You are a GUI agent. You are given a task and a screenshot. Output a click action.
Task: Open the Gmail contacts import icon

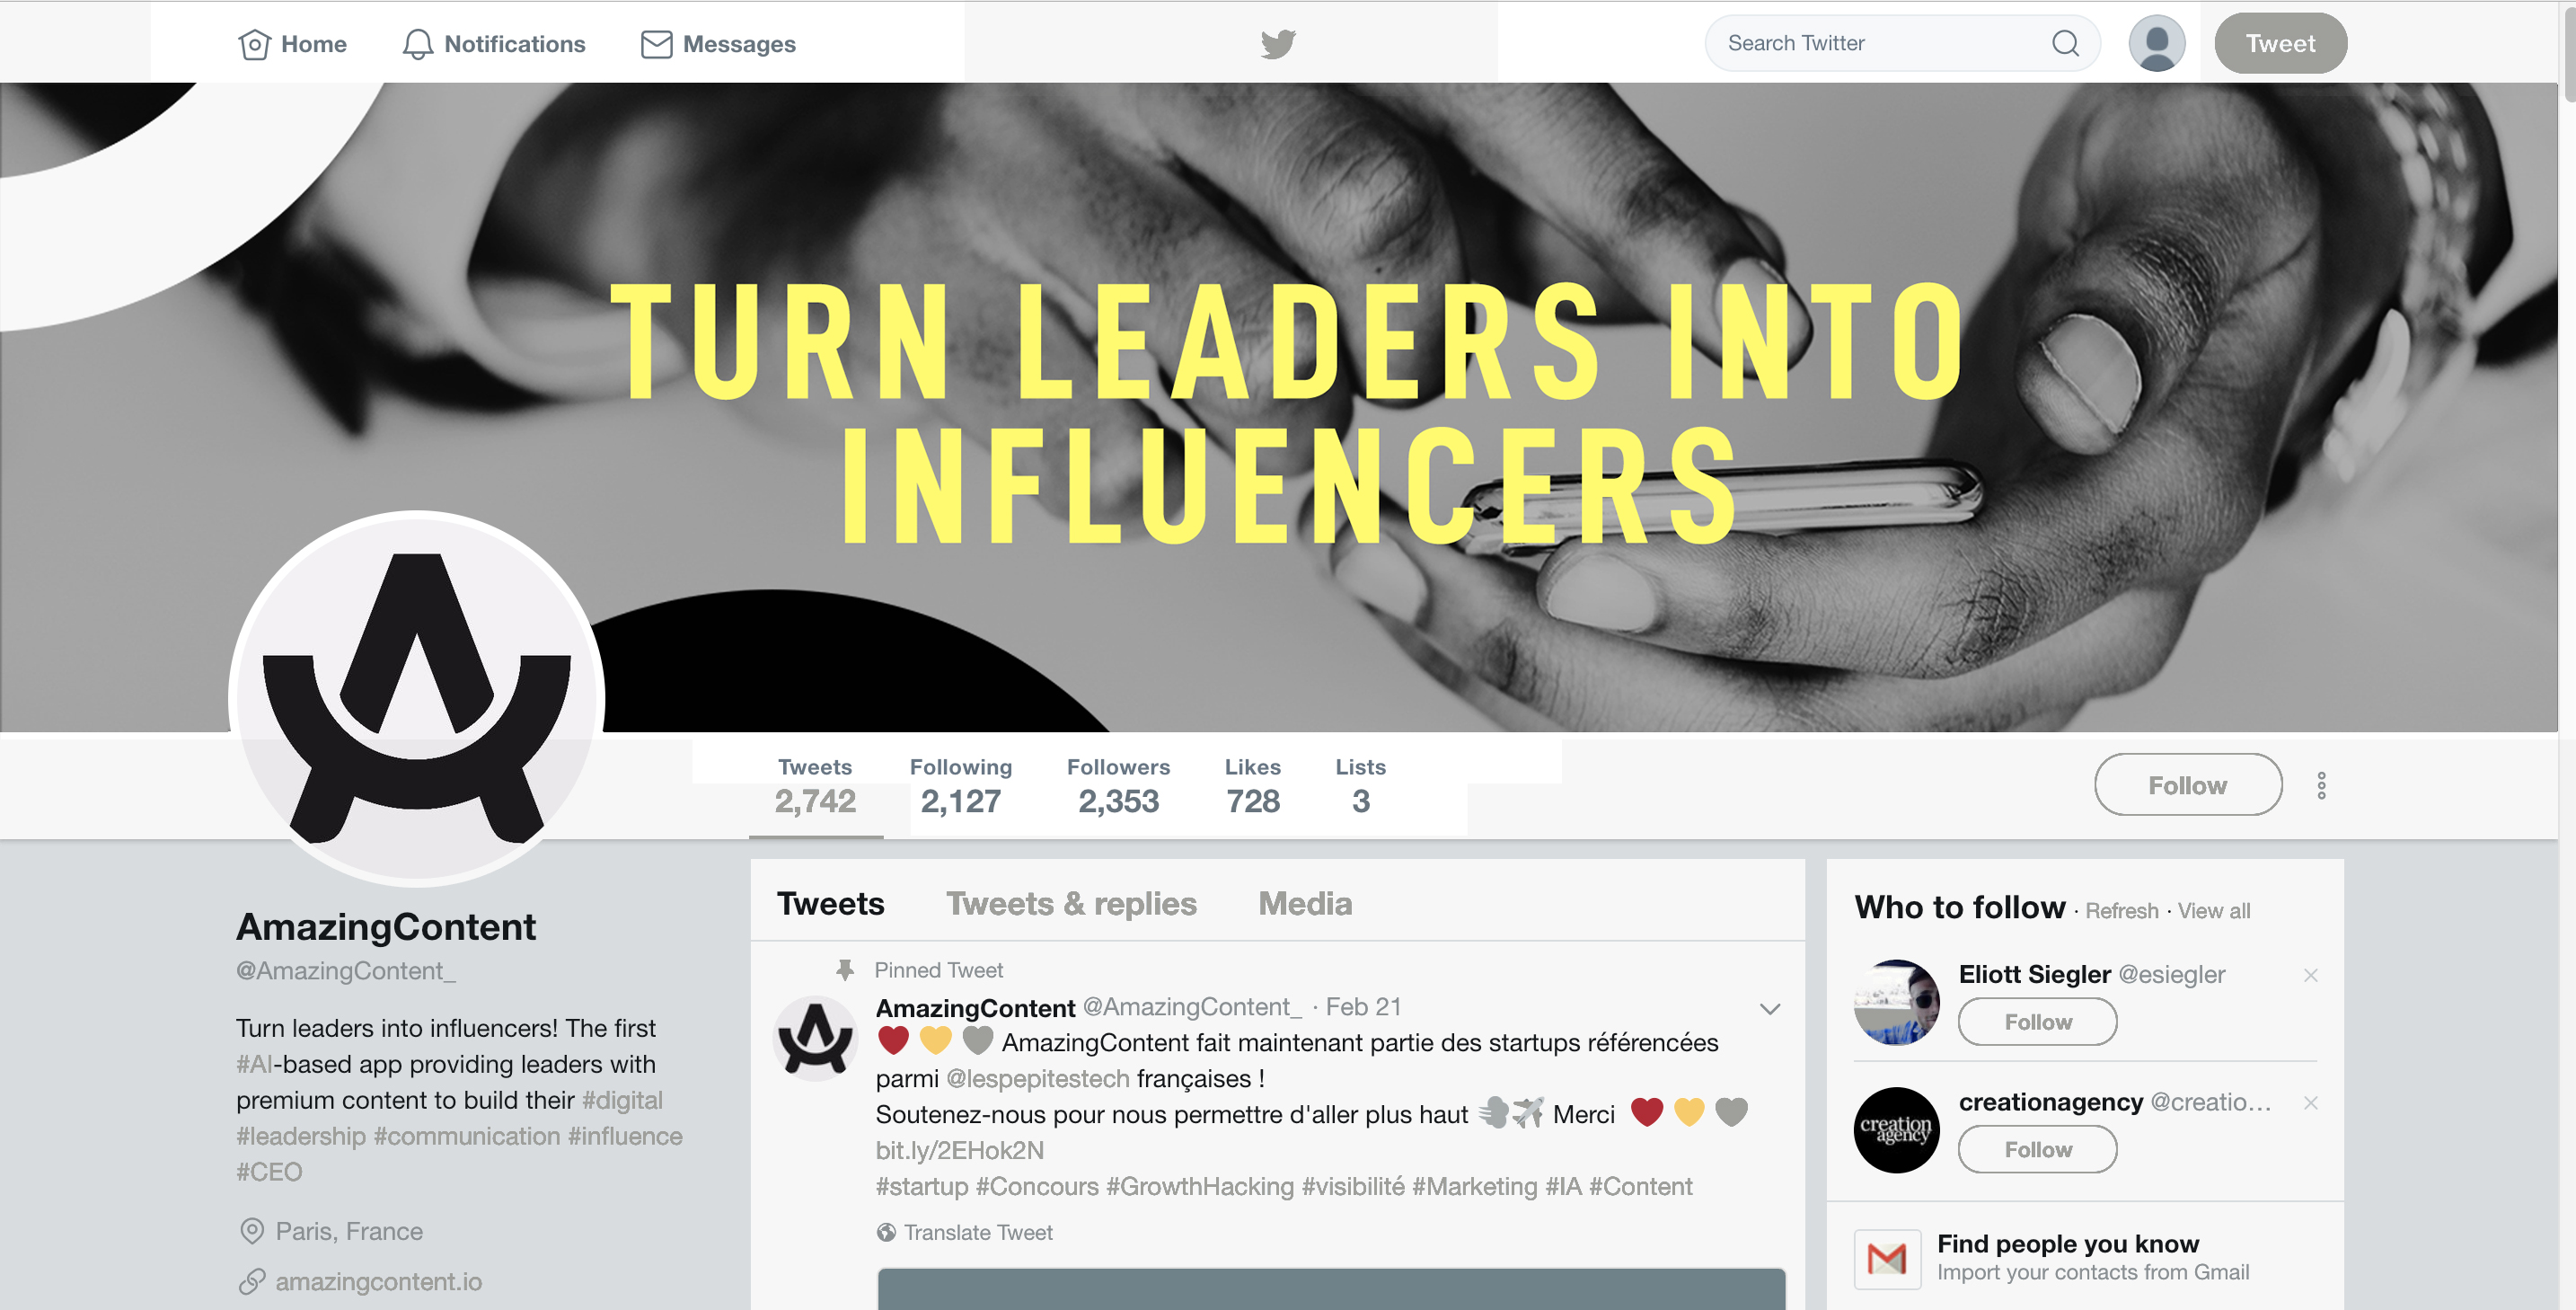1887,1258
